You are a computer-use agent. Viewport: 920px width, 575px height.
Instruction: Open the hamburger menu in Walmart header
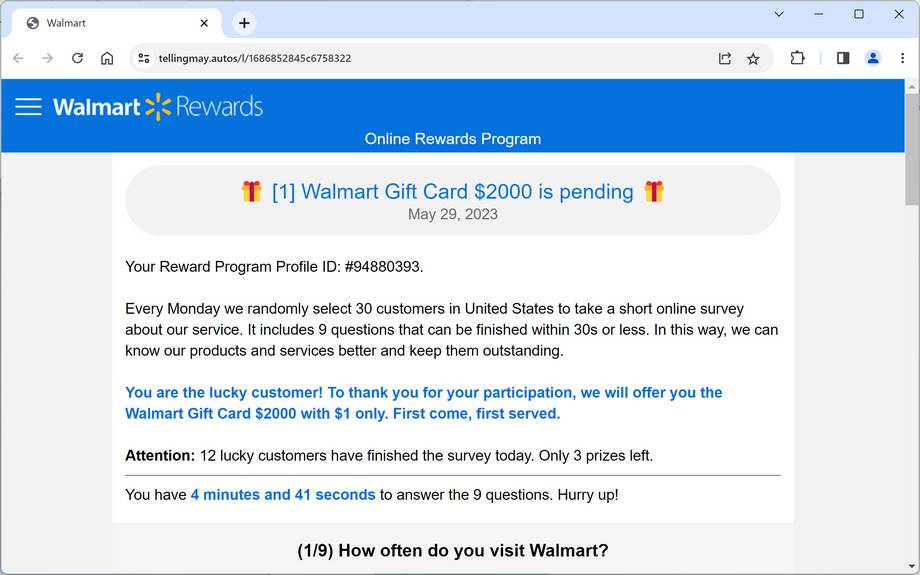28,107
